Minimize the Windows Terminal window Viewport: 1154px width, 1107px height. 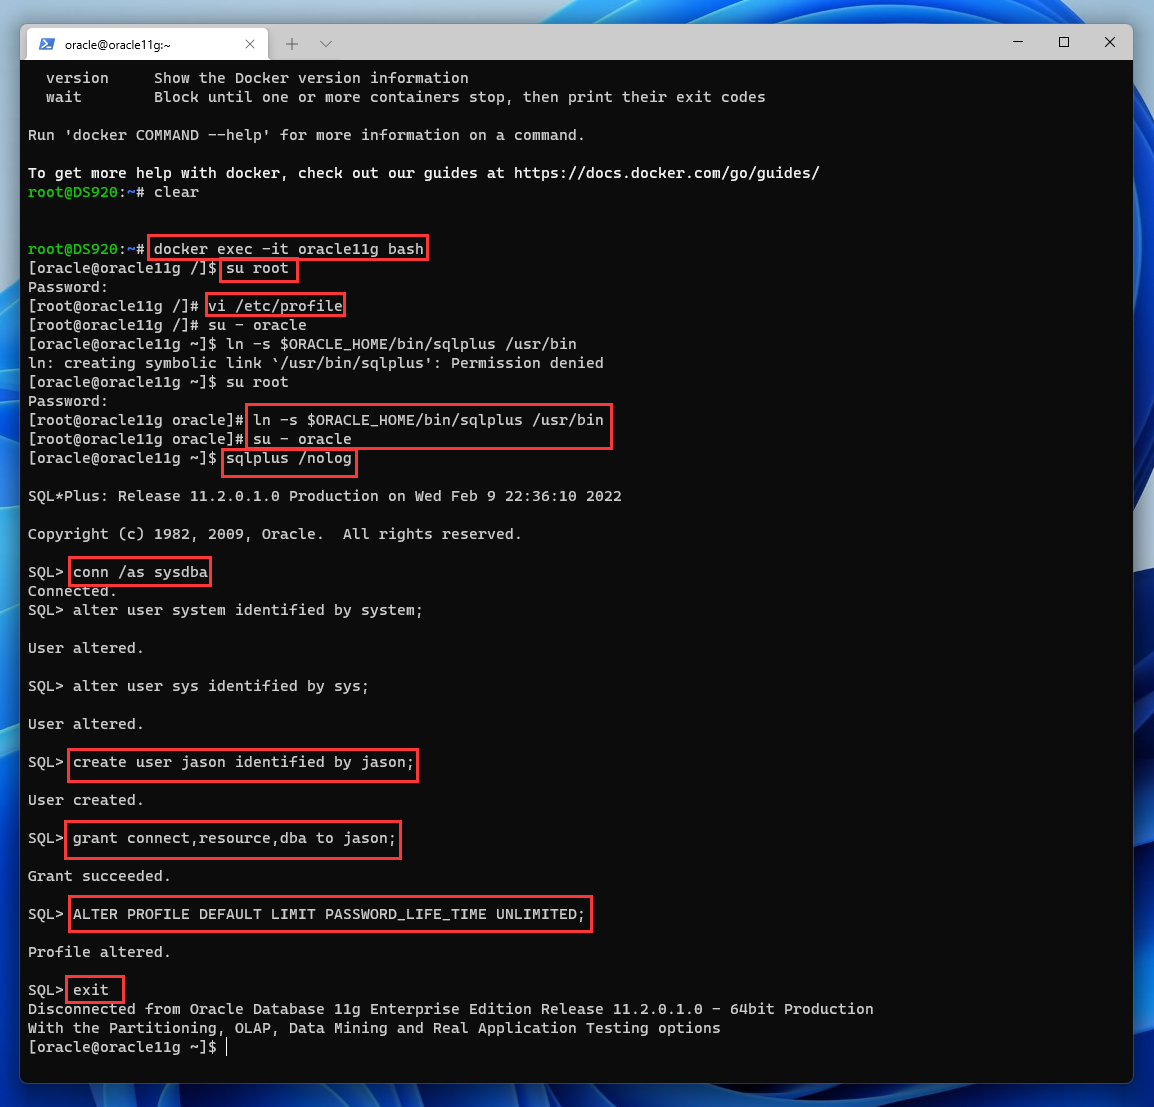pos(1018,42)
